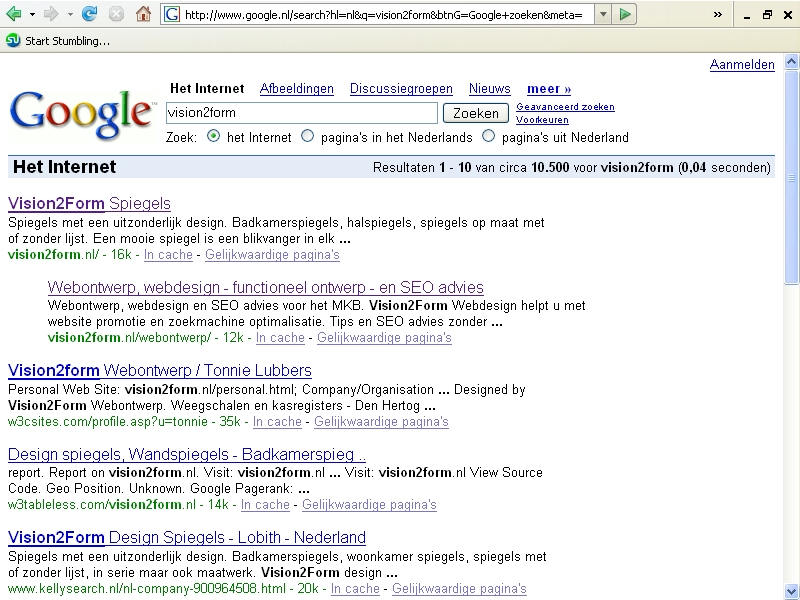800x600 pixels.
Task: Click the StumbleUpon Start Stumbling icon
Action: click(x=13, y=40)
